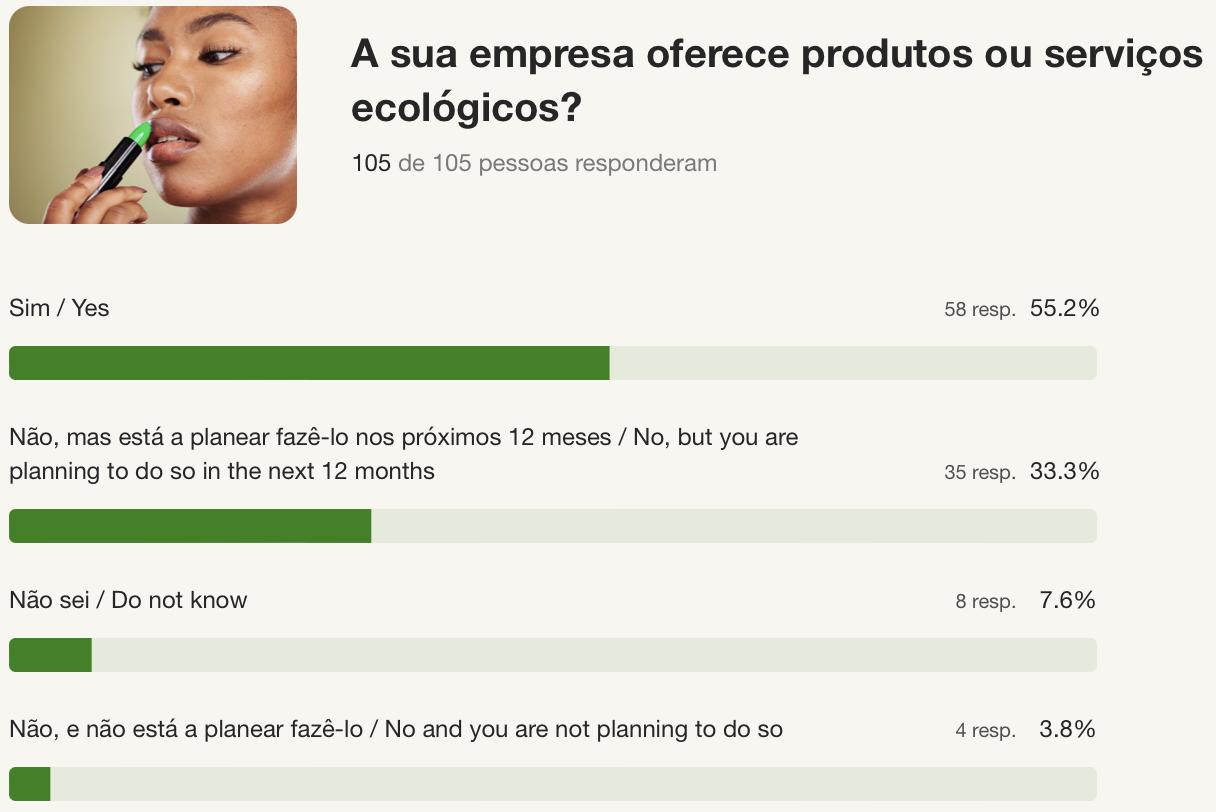
Task: Select the 'planning to do so in next 12 months' answer
Action: pos(403,454)
